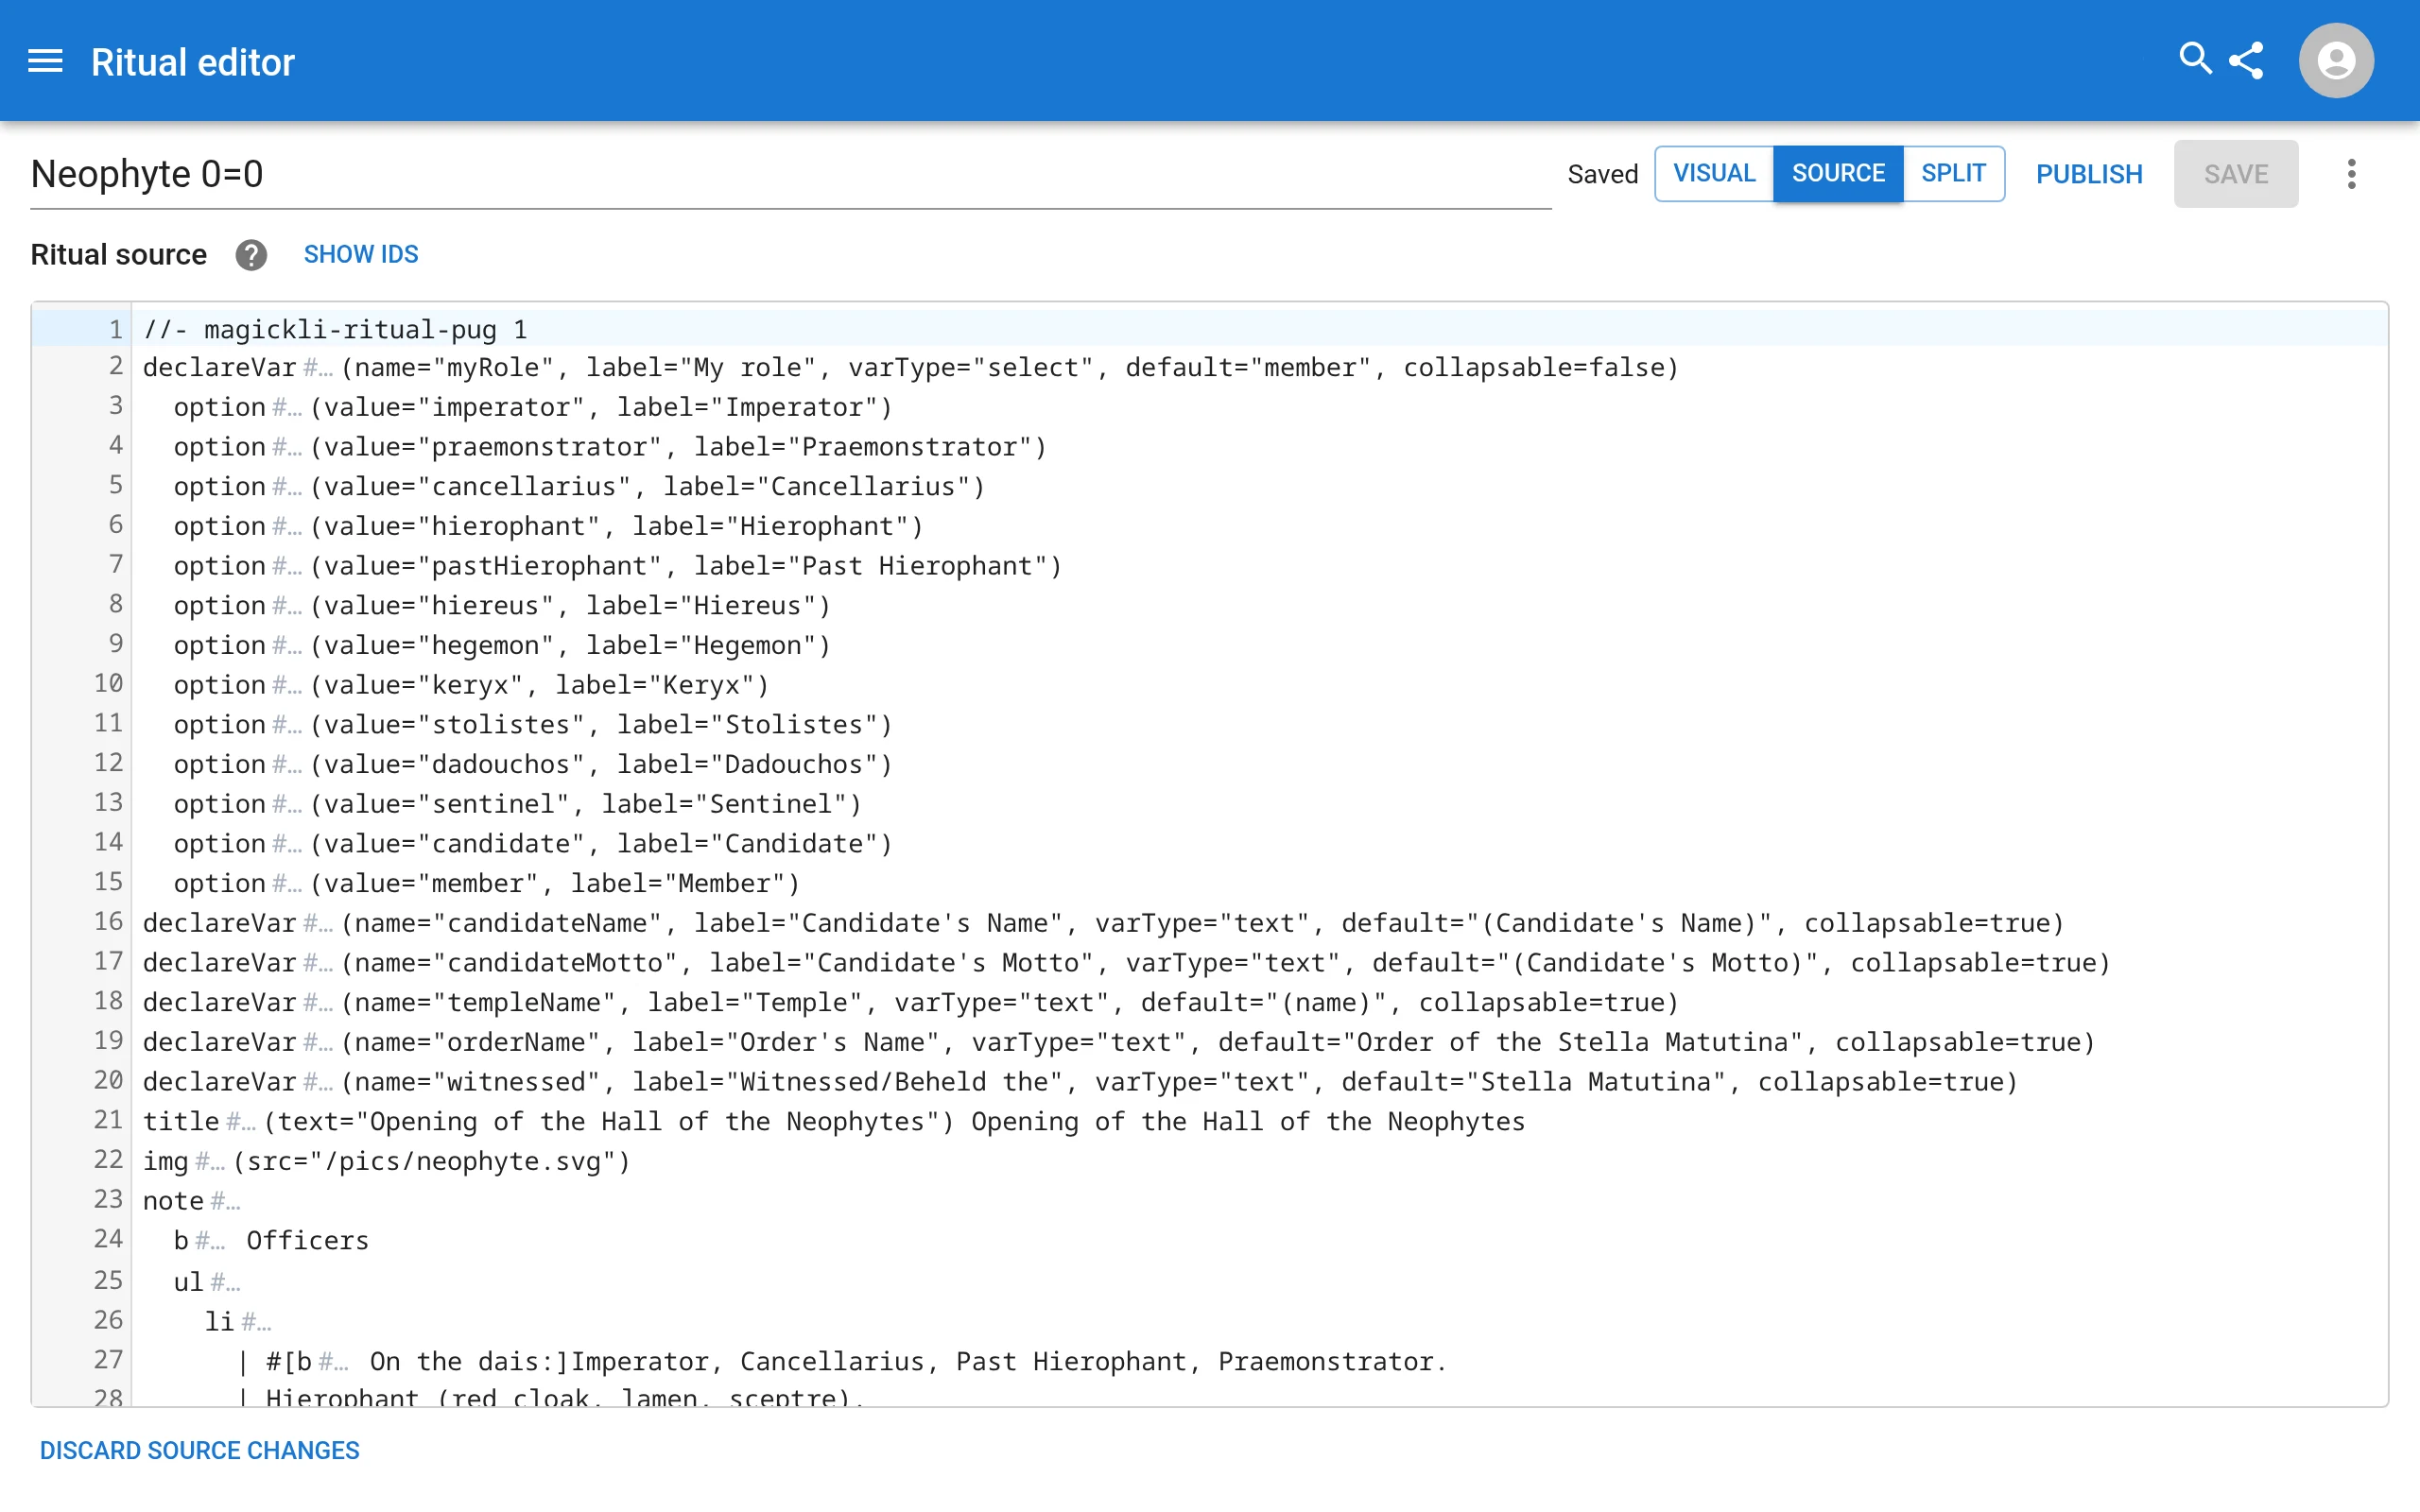Screen dimensions: 2420x1512
Task: Click text 'magickli-ritual-pug 1' on line 1
Action: point(365,330)
